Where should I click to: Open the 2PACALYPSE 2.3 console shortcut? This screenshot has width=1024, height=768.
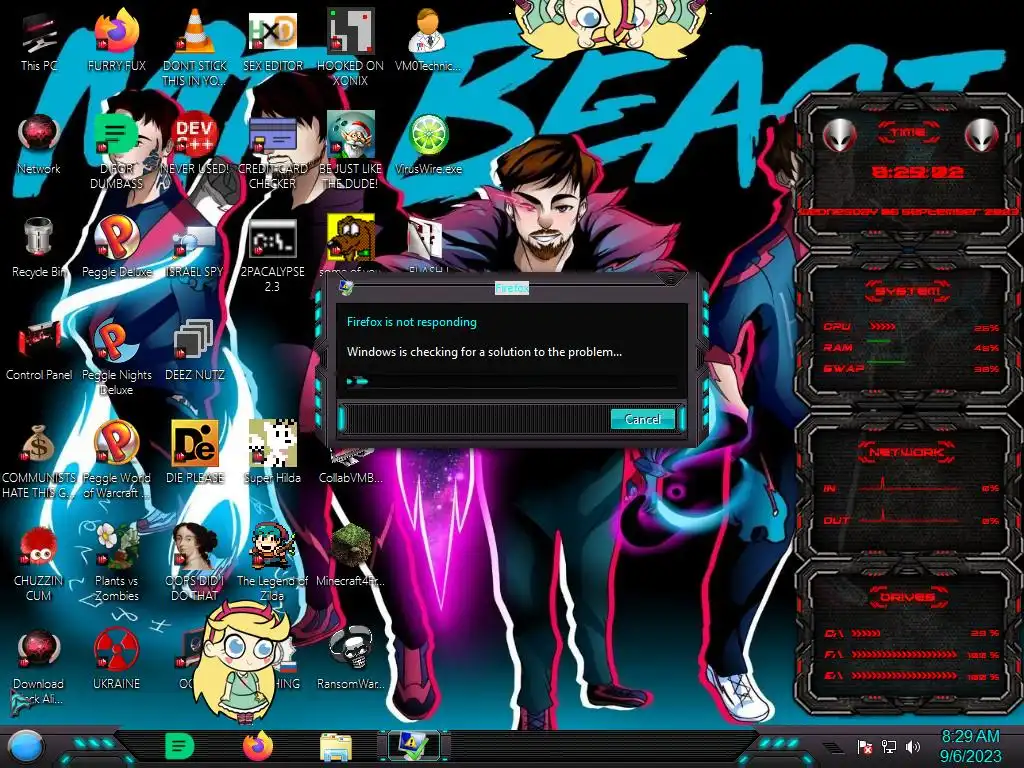coord(272,253)
